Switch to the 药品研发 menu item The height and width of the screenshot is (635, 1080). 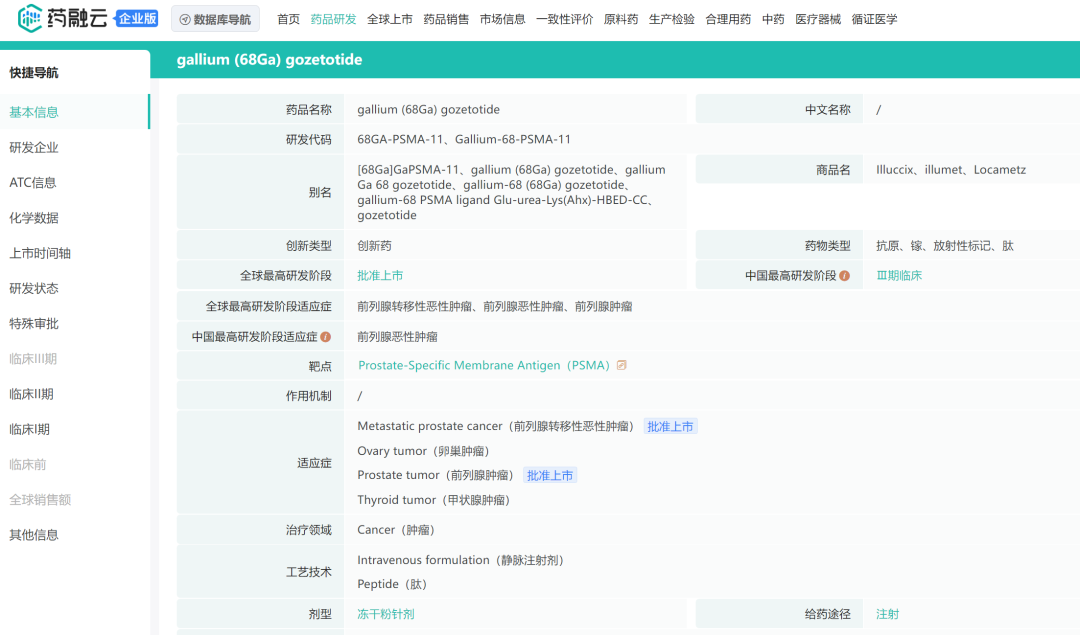coord(333,18)
